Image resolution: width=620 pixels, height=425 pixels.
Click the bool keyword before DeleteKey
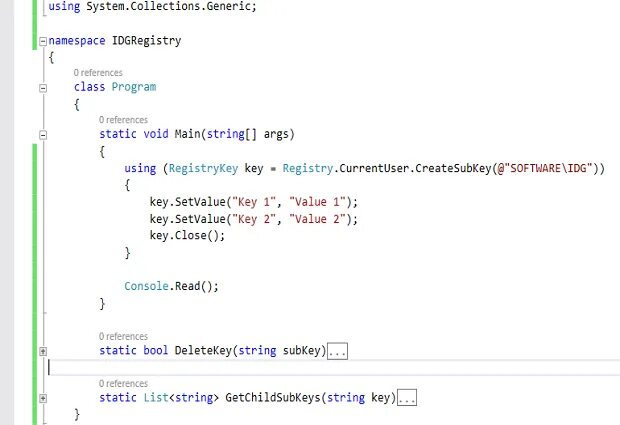click(x=156, y=350)
